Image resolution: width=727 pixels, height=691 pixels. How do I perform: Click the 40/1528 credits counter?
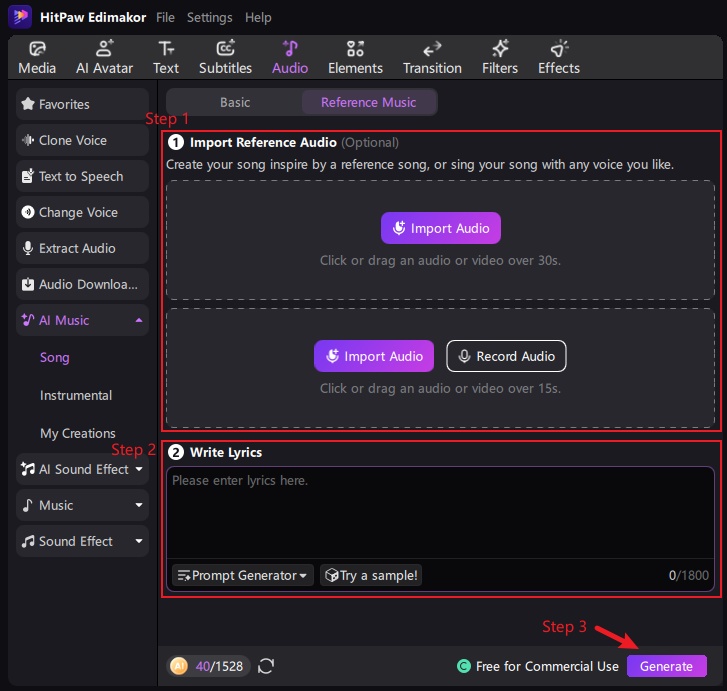tap(219, 666)
